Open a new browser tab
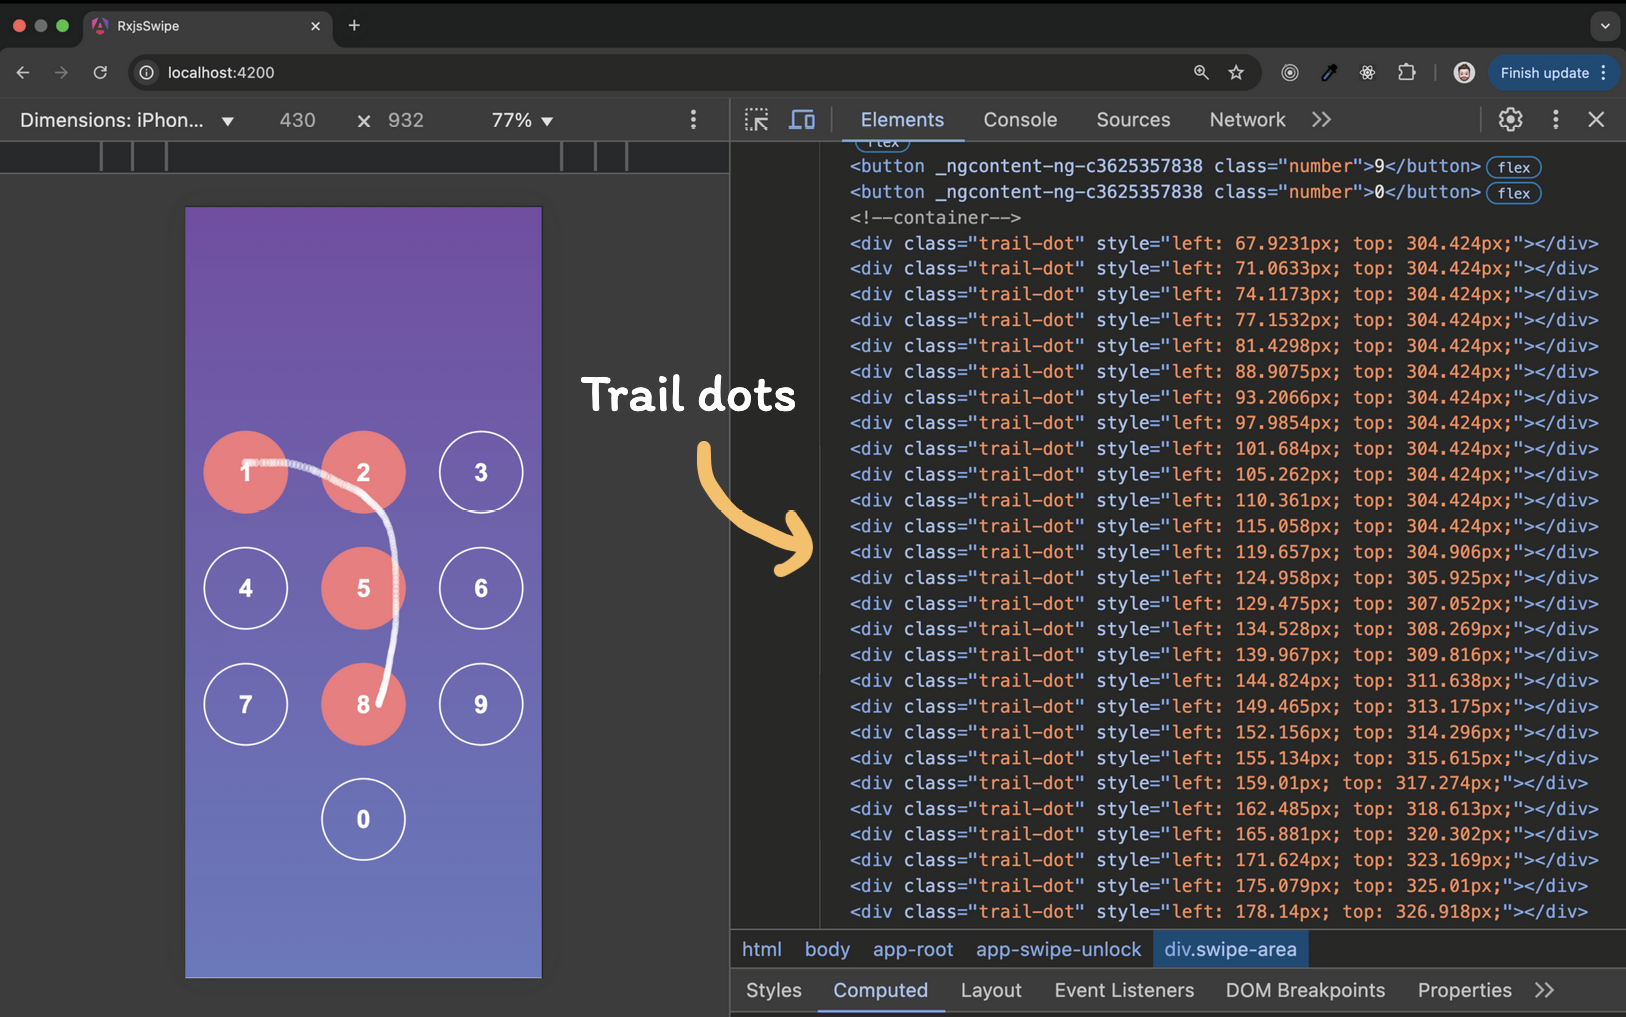1626x1017 pixels. pyautogui.click(x=354, y=25)
